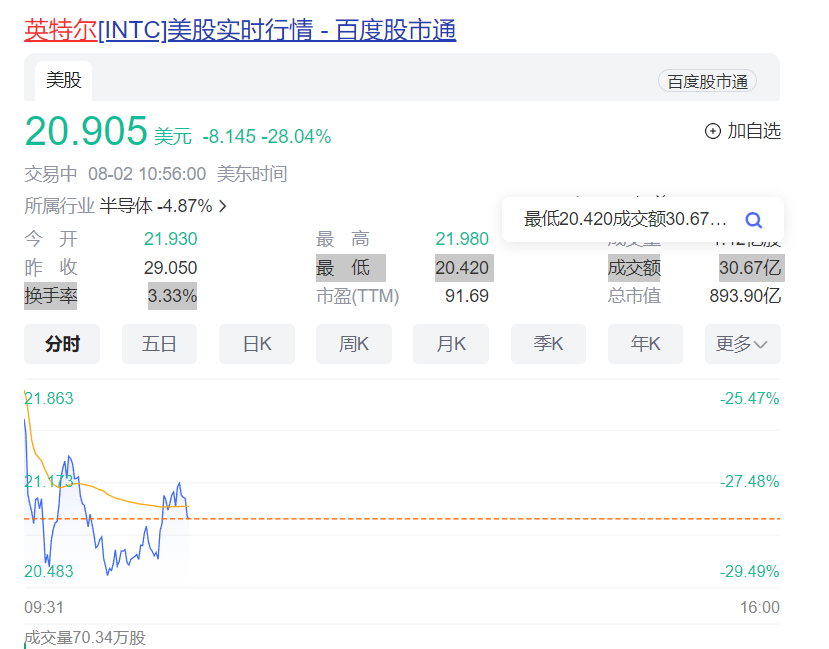Click the 市盈(TTM) value 91.69
Viewport: 829px width, 649px height.
tap(467, 295)
